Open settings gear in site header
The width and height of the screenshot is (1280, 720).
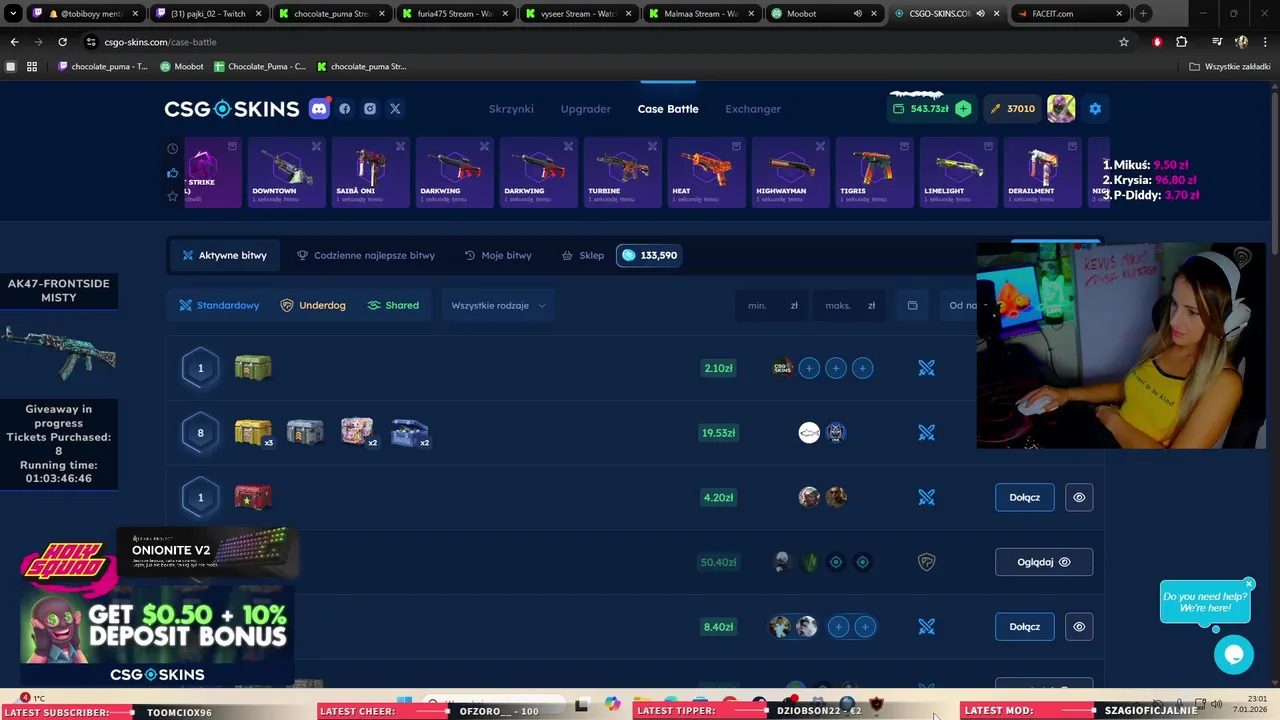[1095, 109]
